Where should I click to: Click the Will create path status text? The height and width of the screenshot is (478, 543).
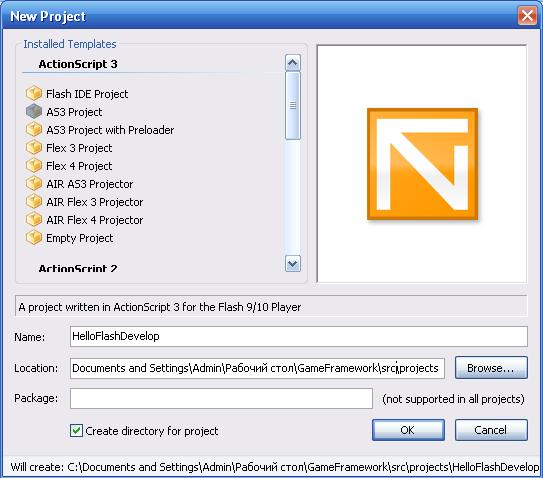click(274, 467)
